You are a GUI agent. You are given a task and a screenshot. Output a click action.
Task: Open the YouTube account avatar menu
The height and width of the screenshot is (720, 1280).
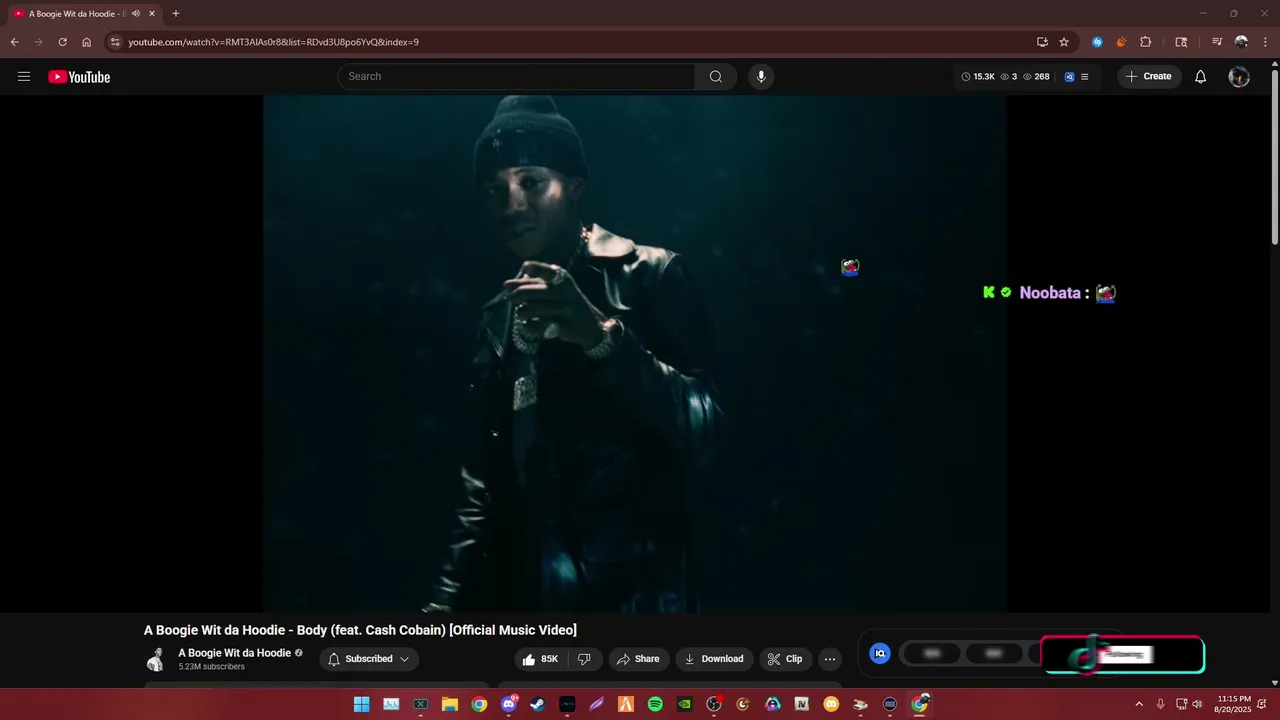click(1239, 77)
